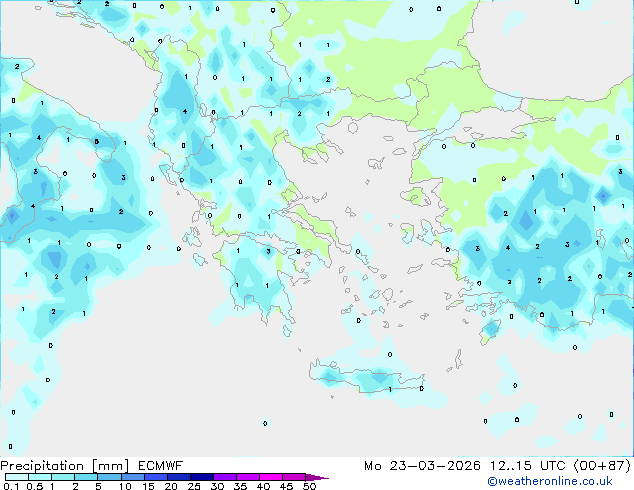Viewport: 634px width, 490px height.
Task: Pick the 5–10 mm legend swatch
Action: [x=109, y=477]
